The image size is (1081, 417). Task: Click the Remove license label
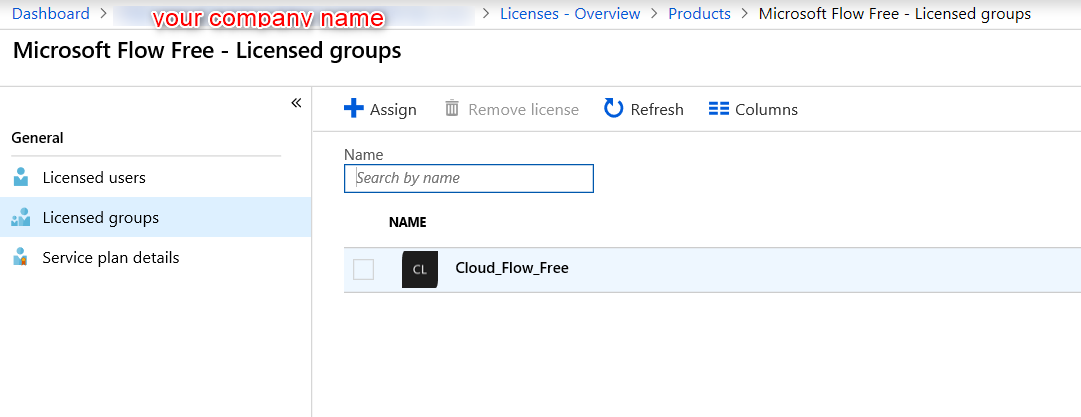pos(523,110)
